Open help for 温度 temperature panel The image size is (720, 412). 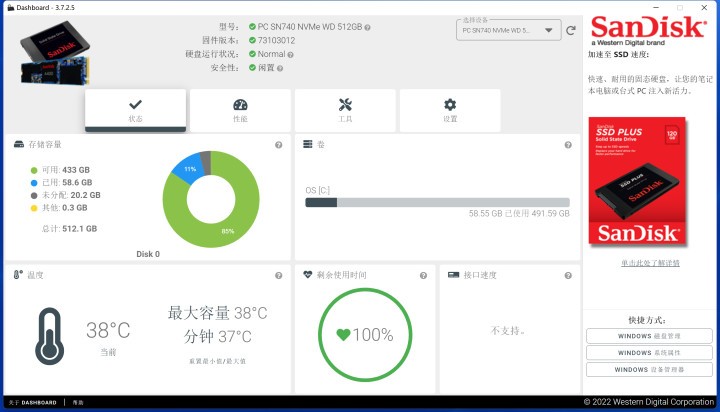click(278, 276)
